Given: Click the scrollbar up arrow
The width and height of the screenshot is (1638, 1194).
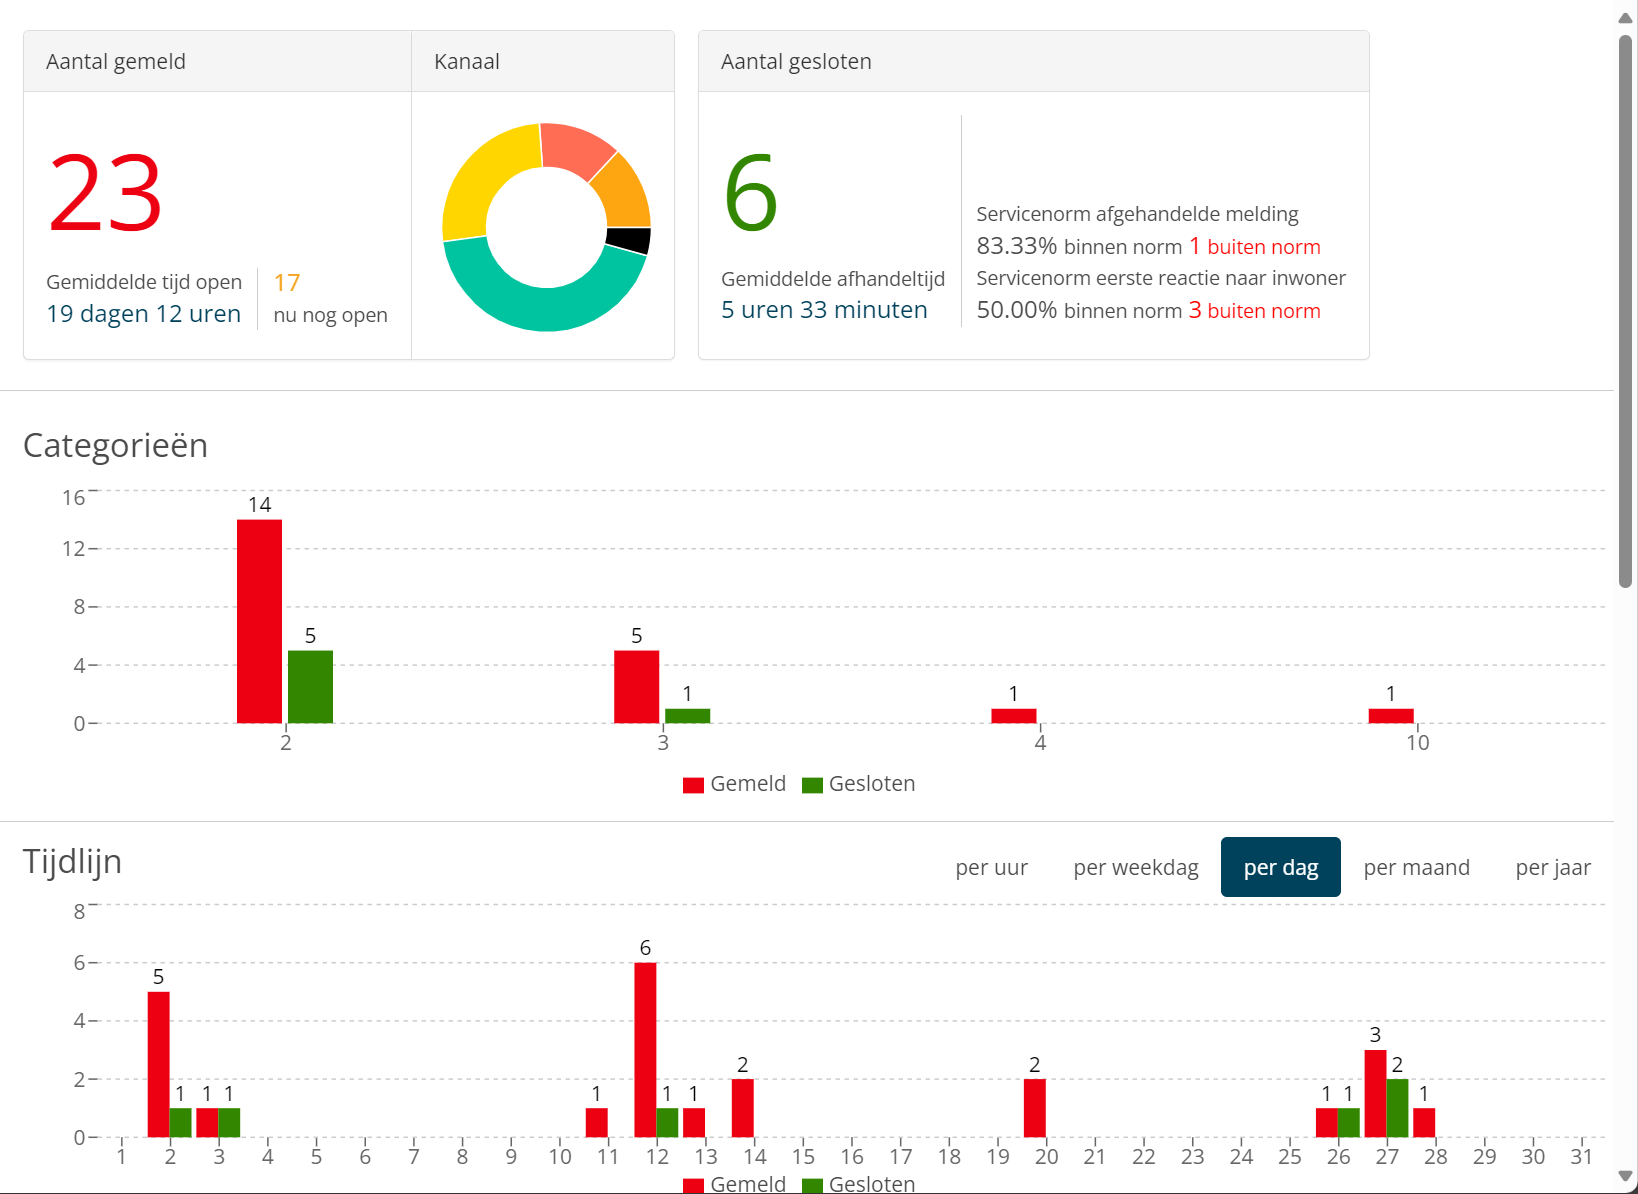Looking at the screenshot, I should click(1626, 17).
